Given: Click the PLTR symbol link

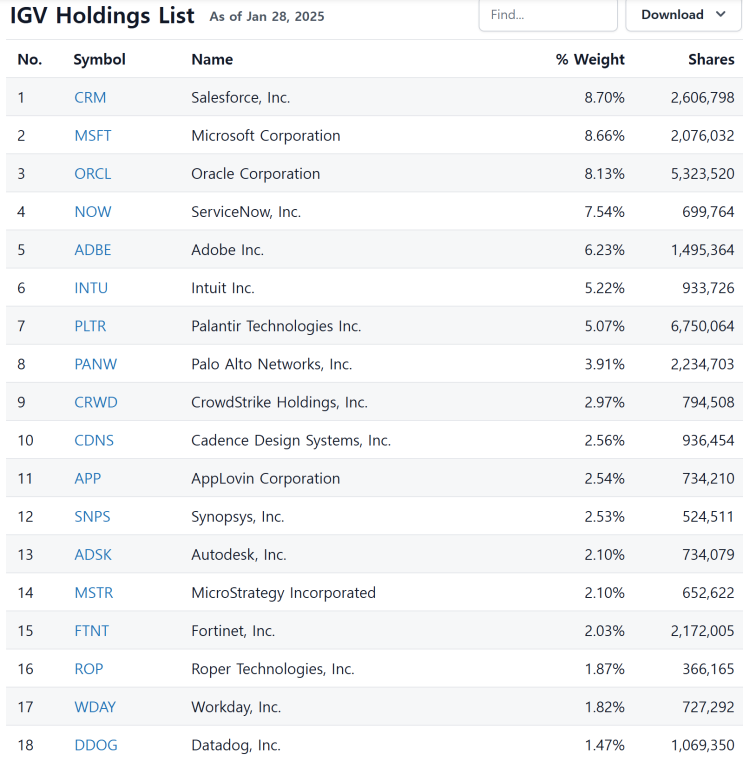Looking at the screenshot, I should pos(90,326).
